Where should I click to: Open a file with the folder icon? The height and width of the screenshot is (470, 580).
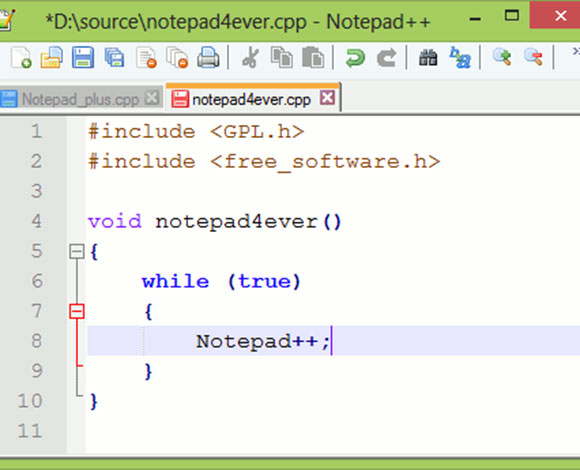pos(51,58)
